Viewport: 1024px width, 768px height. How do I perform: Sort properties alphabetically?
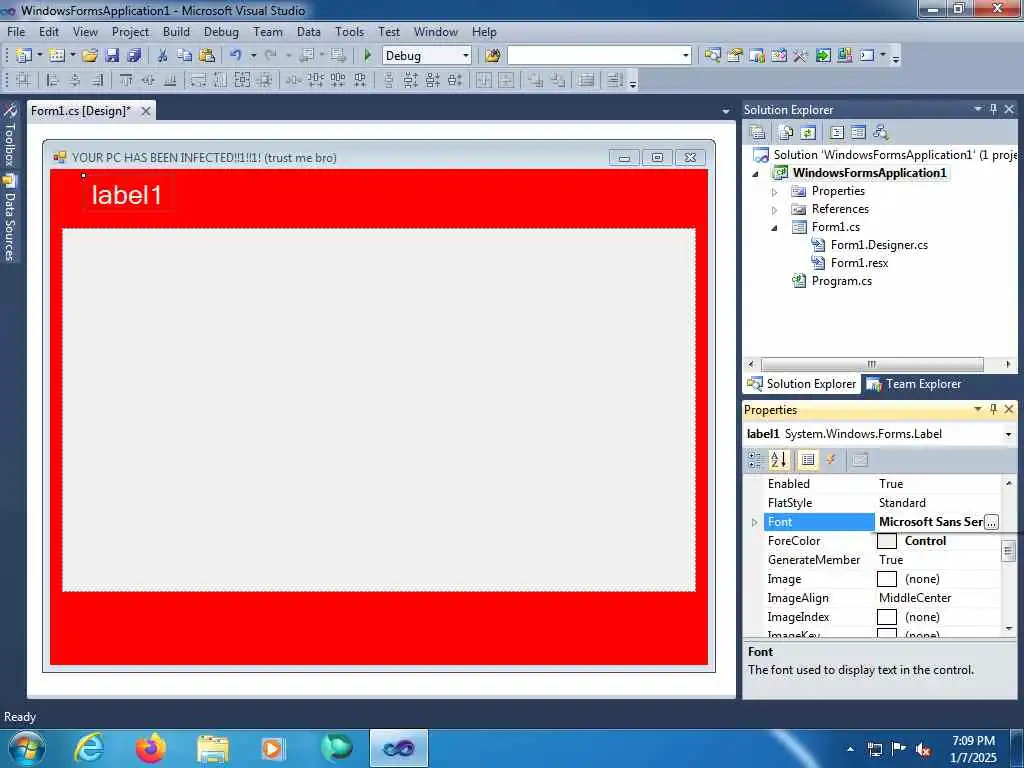click(778, 460)
